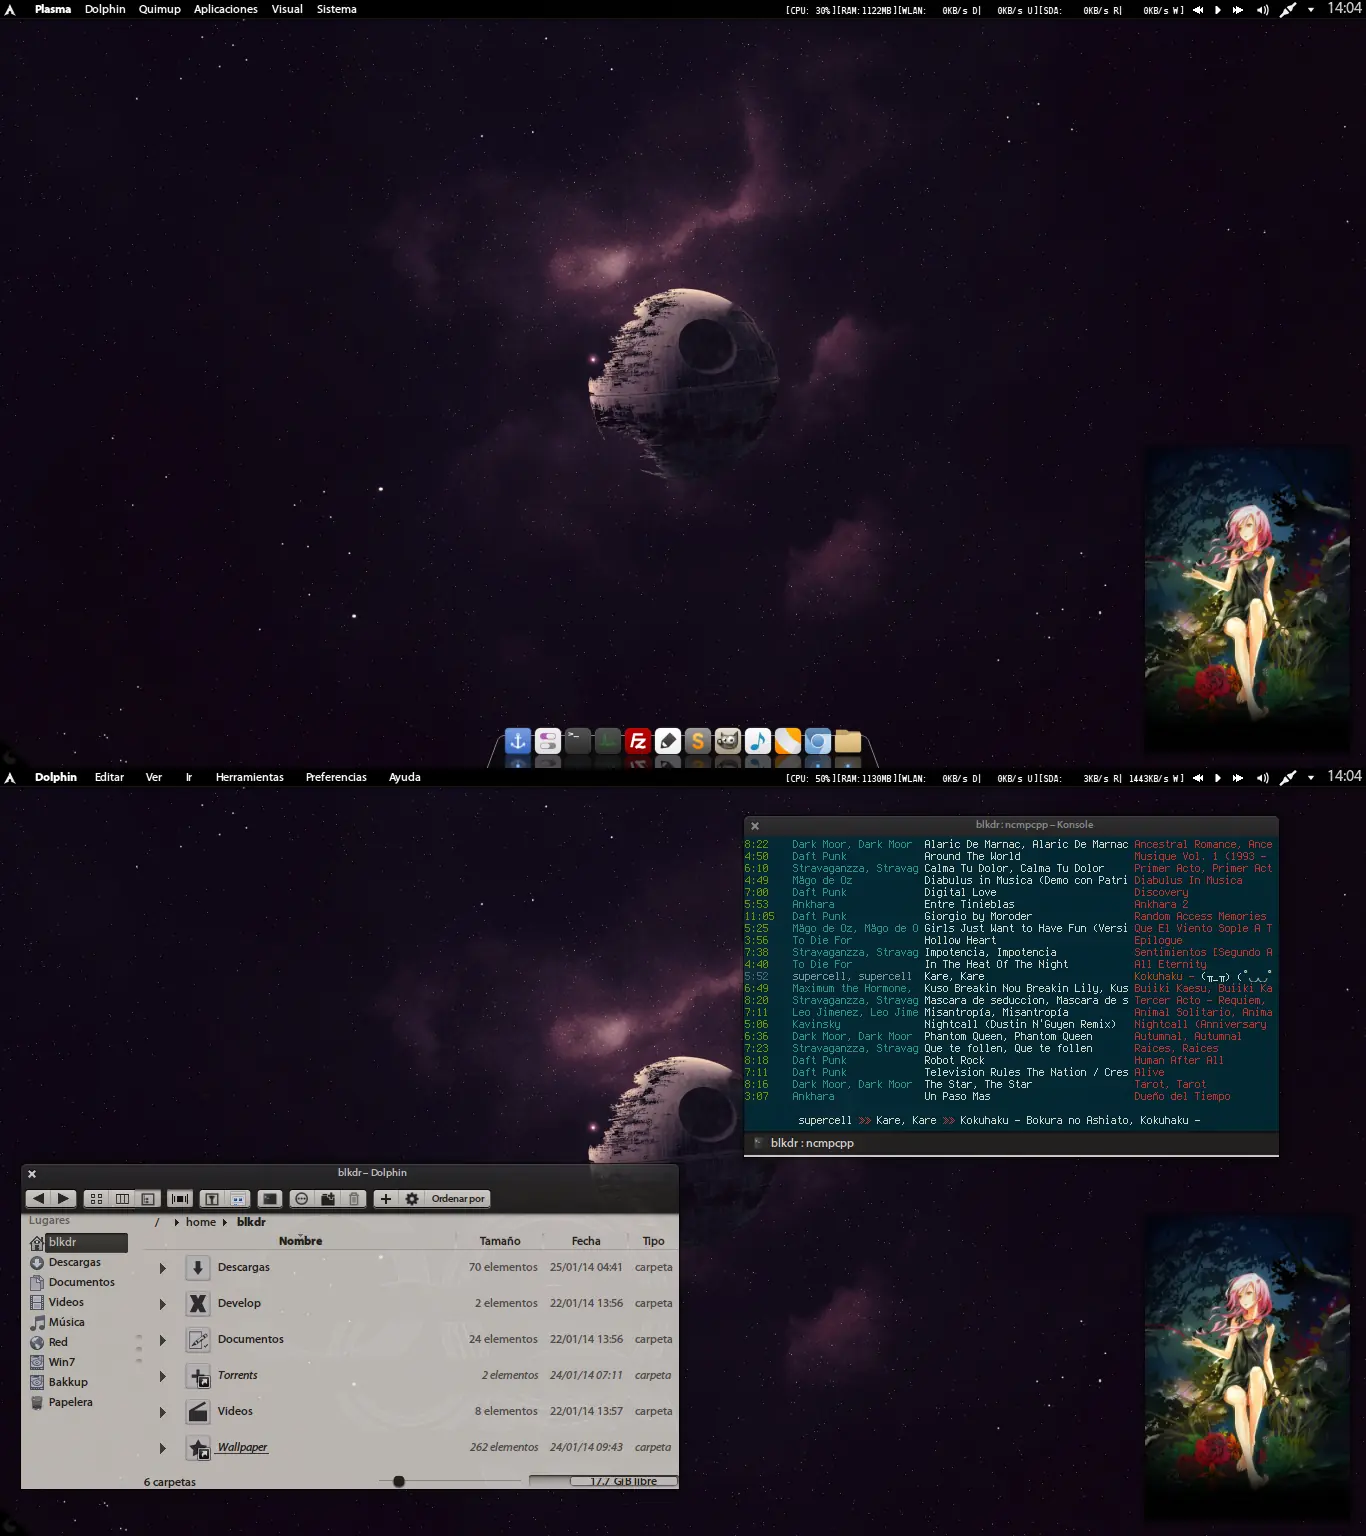Open Papelera in the Lugares sidebar
The height and width of the screenshot is (1536, 1366).
pos(70,1402)
